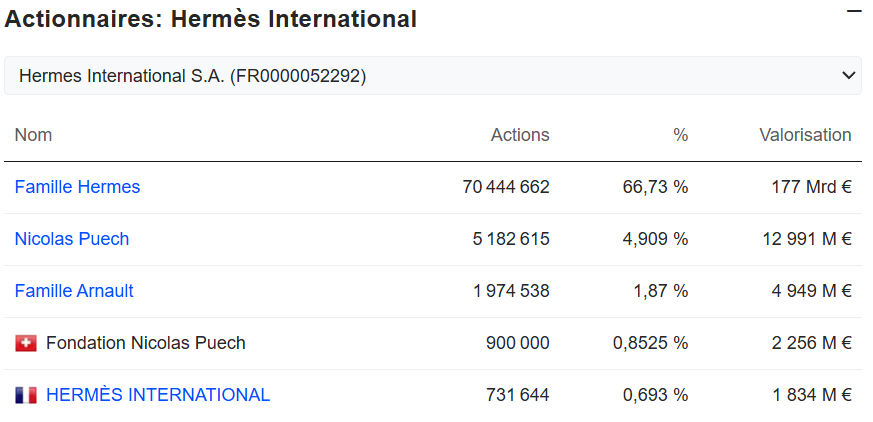Click the Swiss flag icon

26,343
